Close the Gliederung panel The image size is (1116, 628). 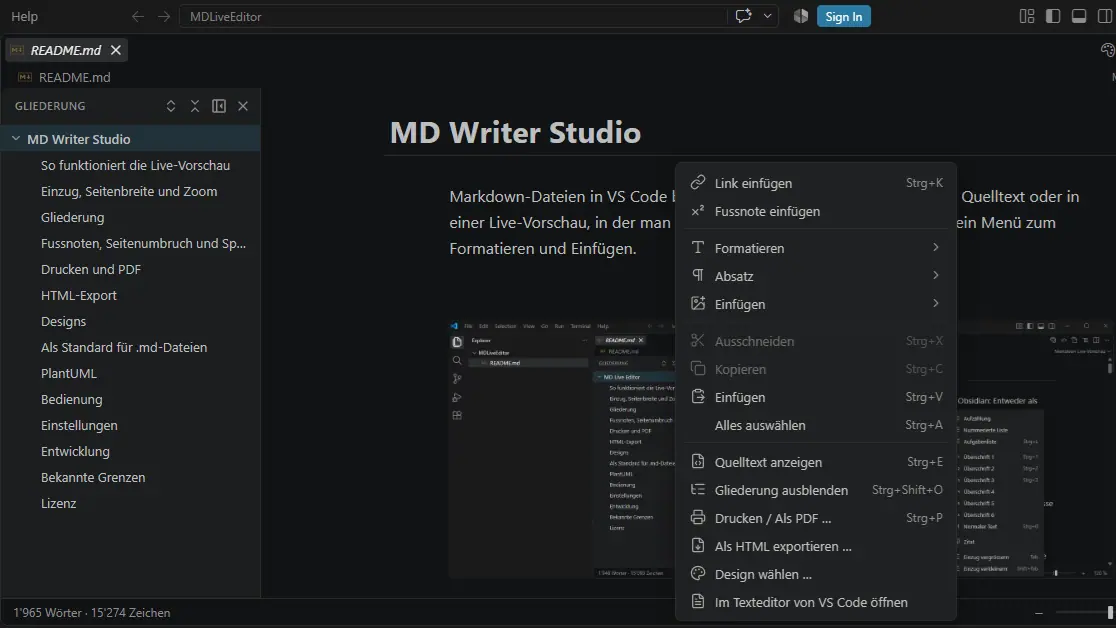[x=243, y=106]
